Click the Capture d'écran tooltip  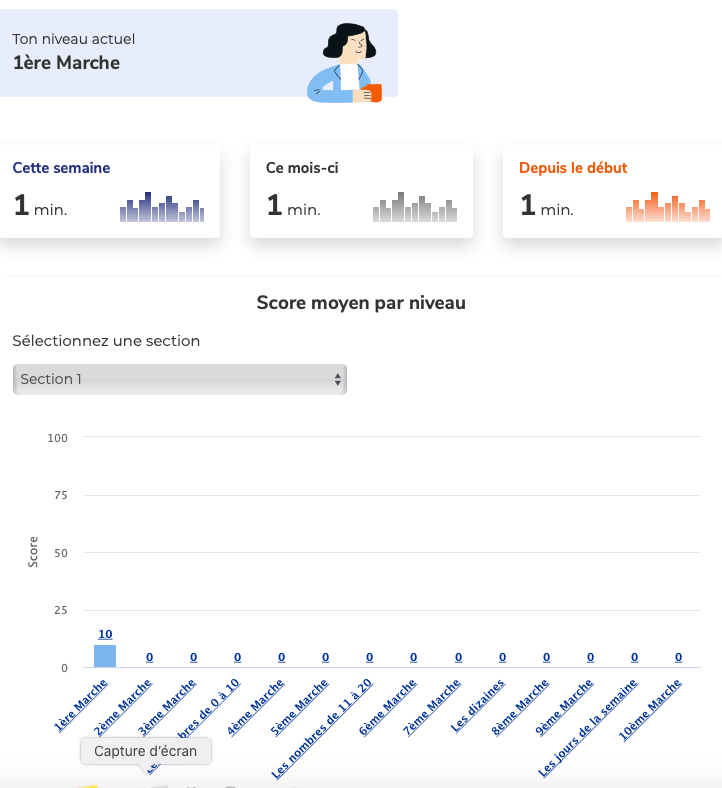pos(146,751)
